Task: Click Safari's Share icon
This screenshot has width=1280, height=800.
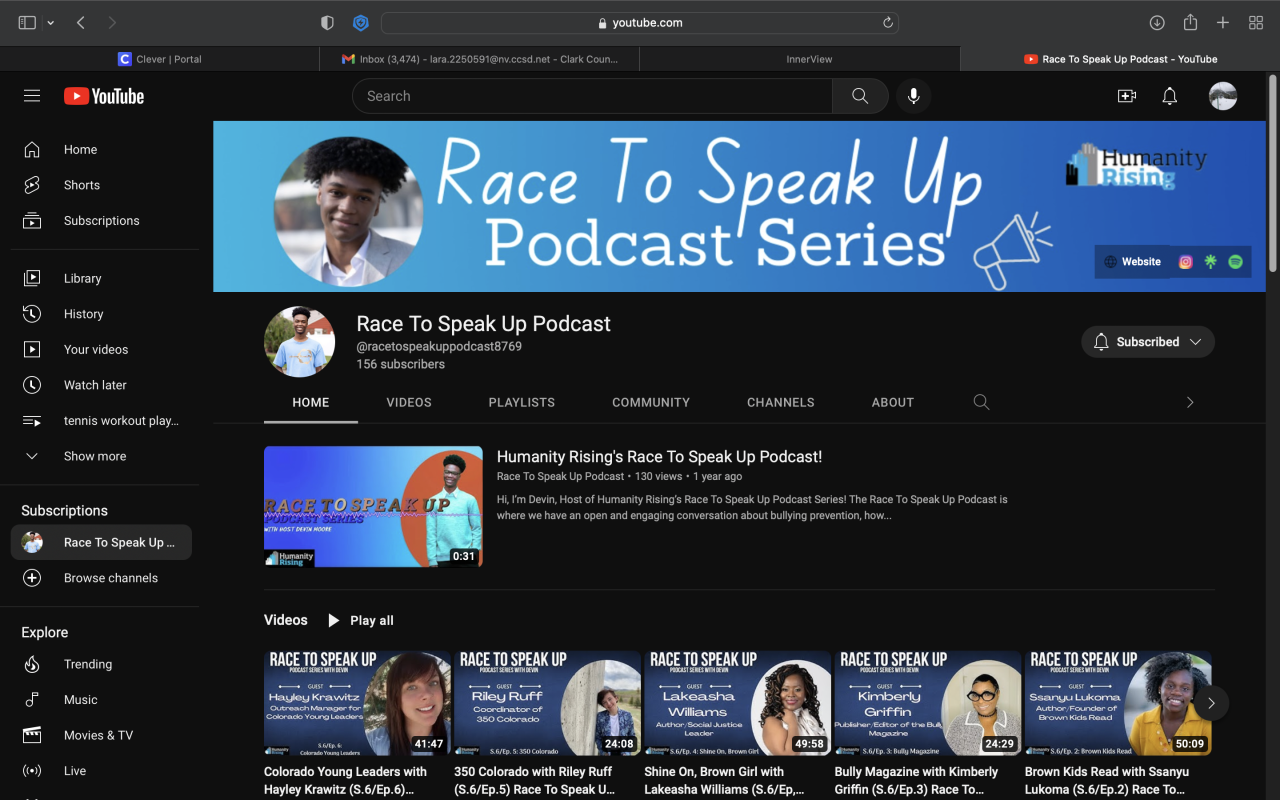Action: (1190, 23)
